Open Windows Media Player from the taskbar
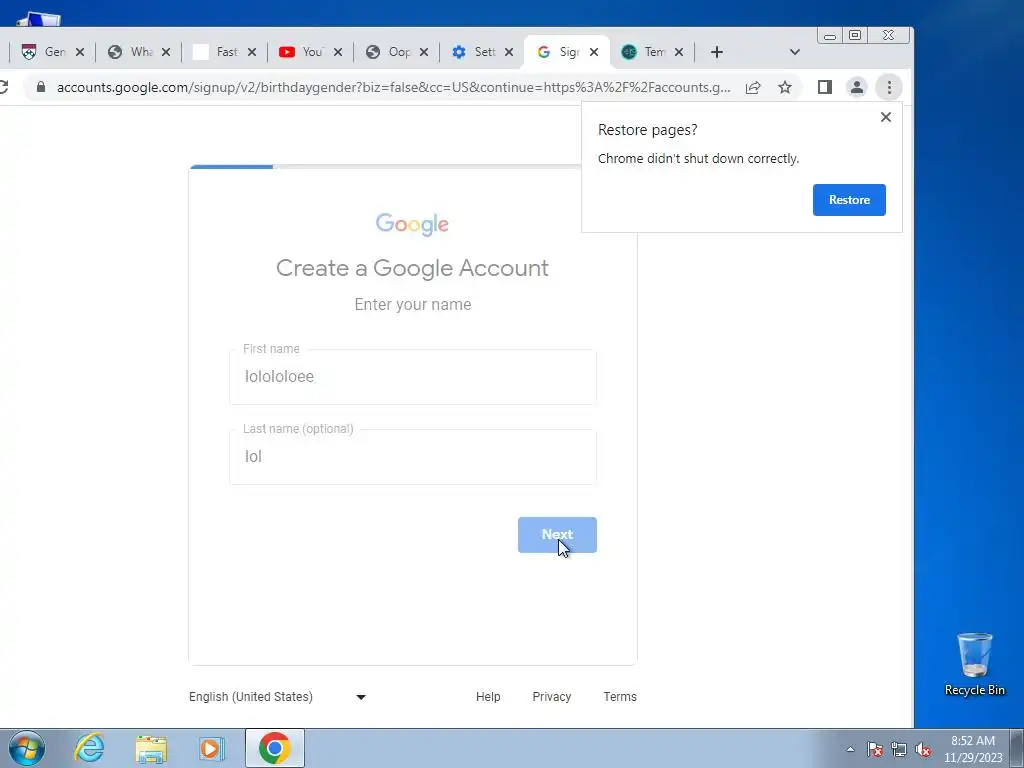This screenshot has height=768, width=1024. click(212, 748)
